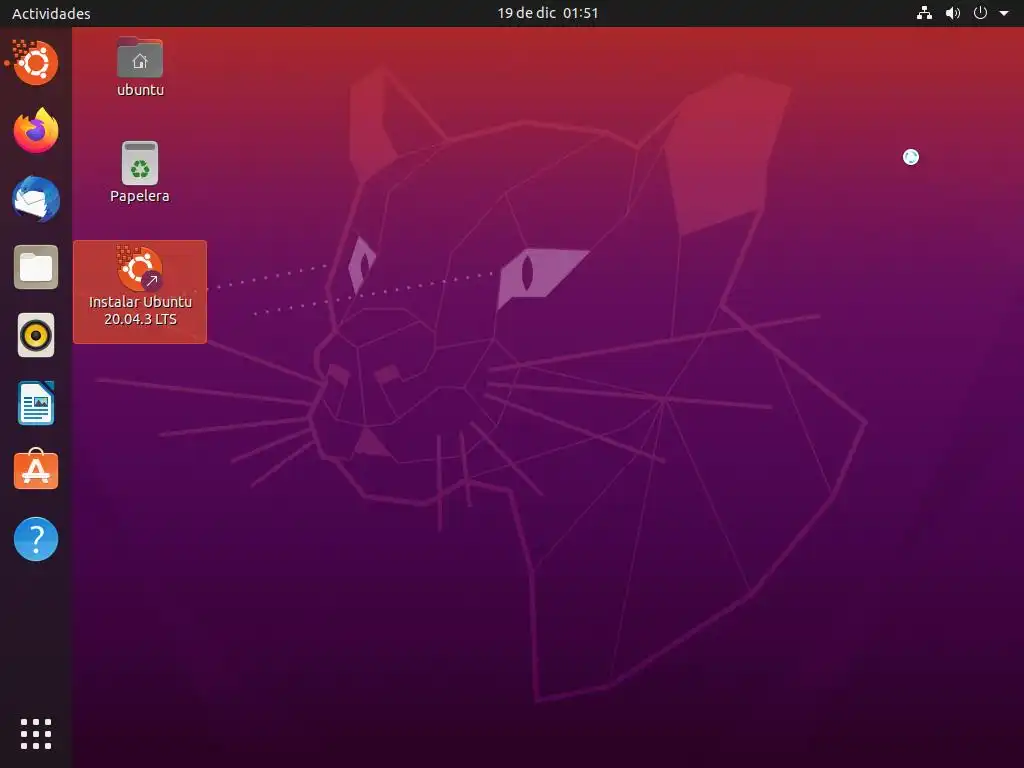Open Ubuntu Software store

(36, 470)
